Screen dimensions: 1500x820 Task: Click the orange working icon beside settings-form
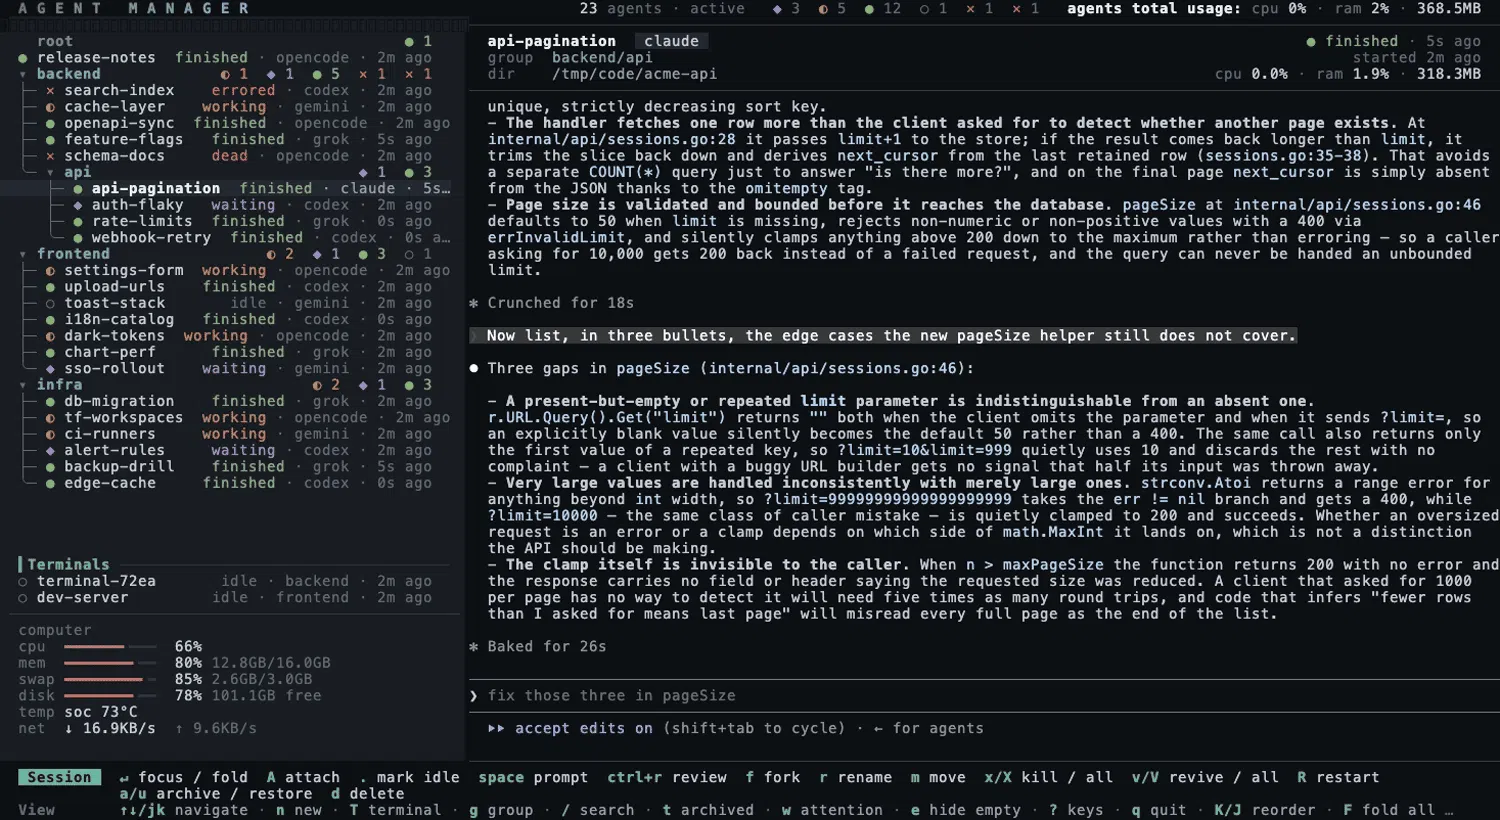[50, 271]
